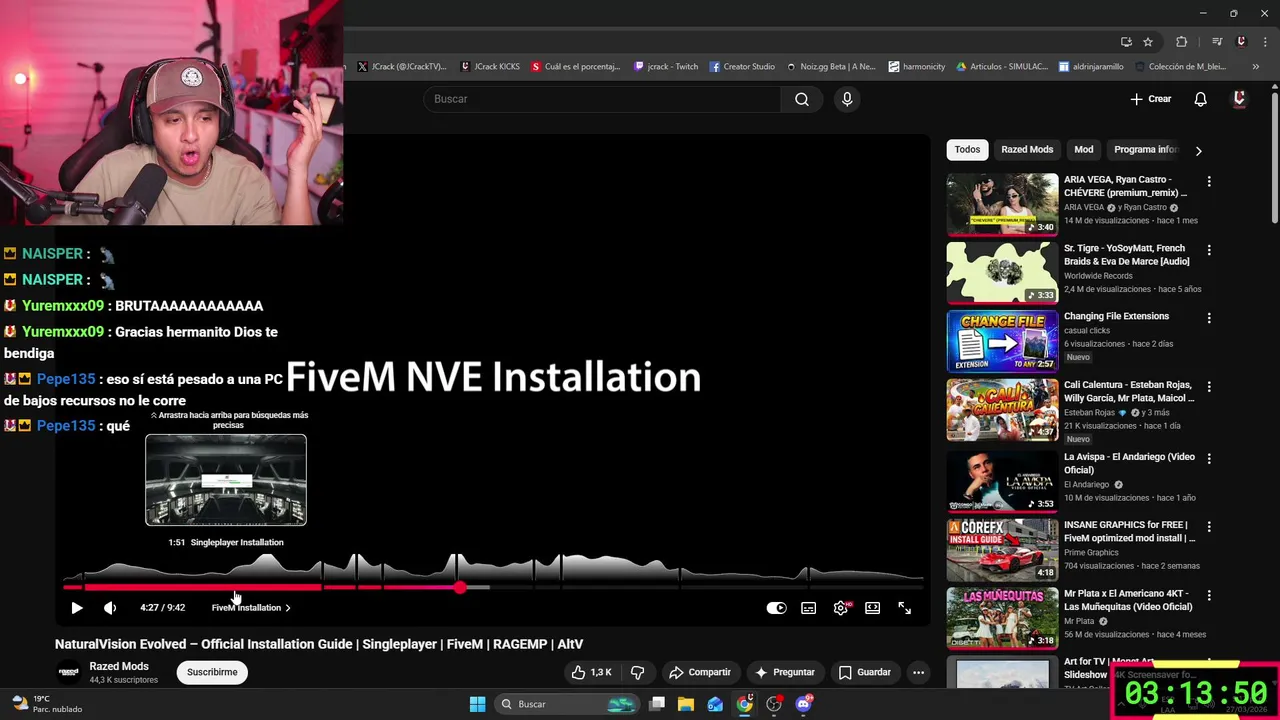Open the jcrack - Twitch bookmark
Screen dimensions: 1280x720
[666, 67]
